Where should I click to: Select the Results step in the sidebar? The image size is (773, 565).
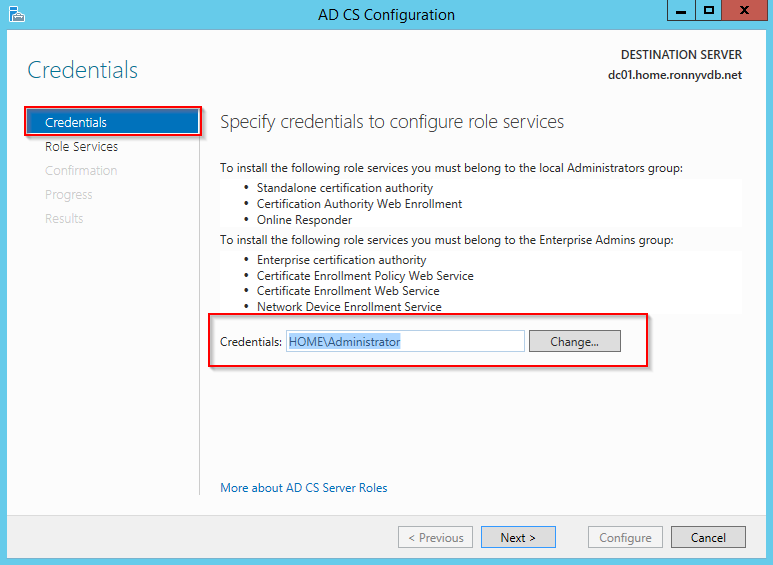click(x=64, y=219)
